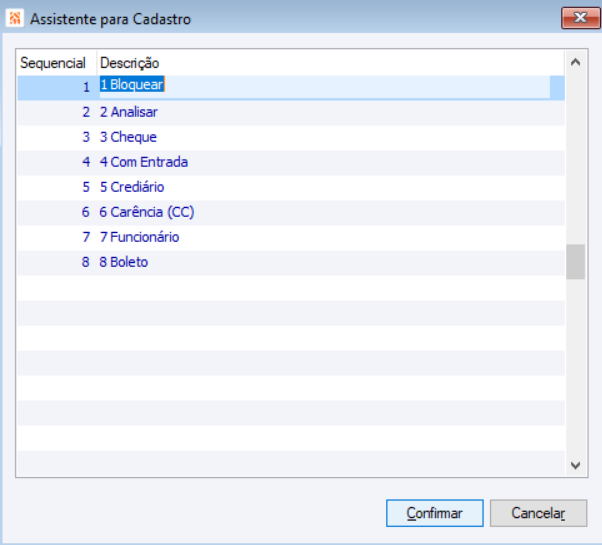602x545 pixels.
Task: Pick the 5 Crediário option
Action: [x=131, y=187]
